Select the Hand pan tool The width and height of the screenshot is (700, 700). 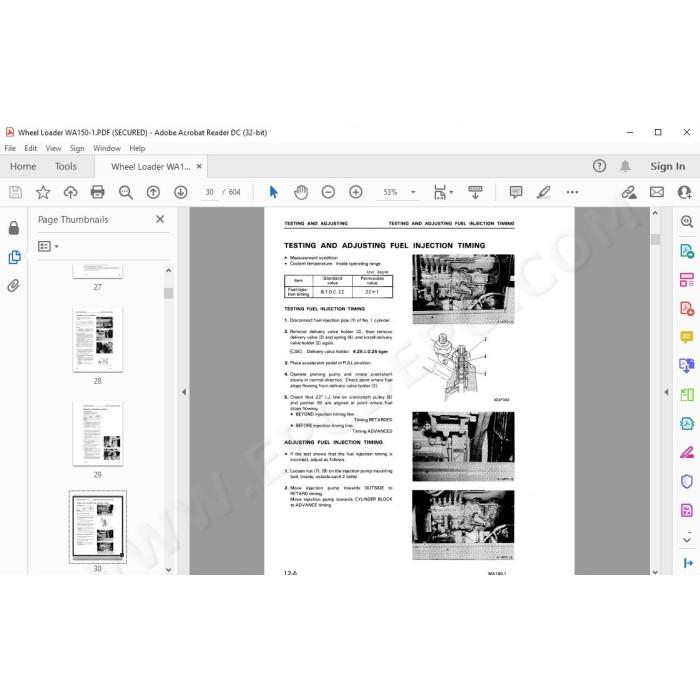click(301, 192)
